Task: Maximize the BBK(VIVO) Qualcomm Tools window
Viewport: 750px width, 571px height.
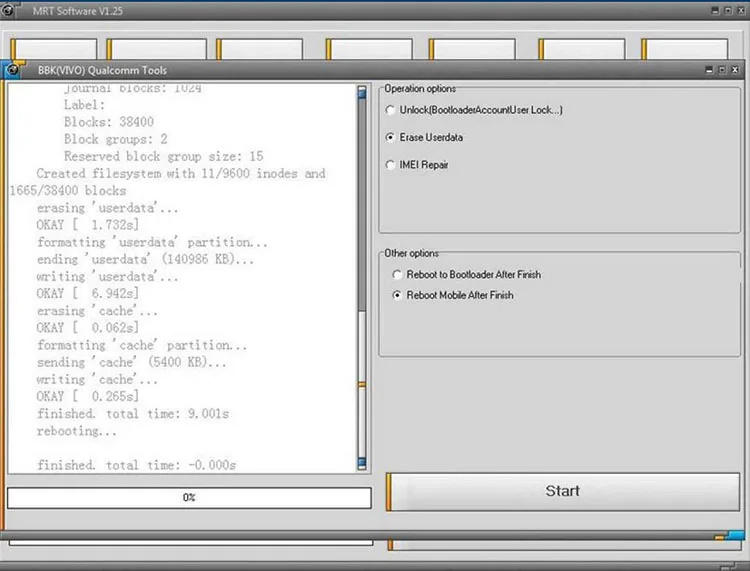Action: click(x=722, y=70)
